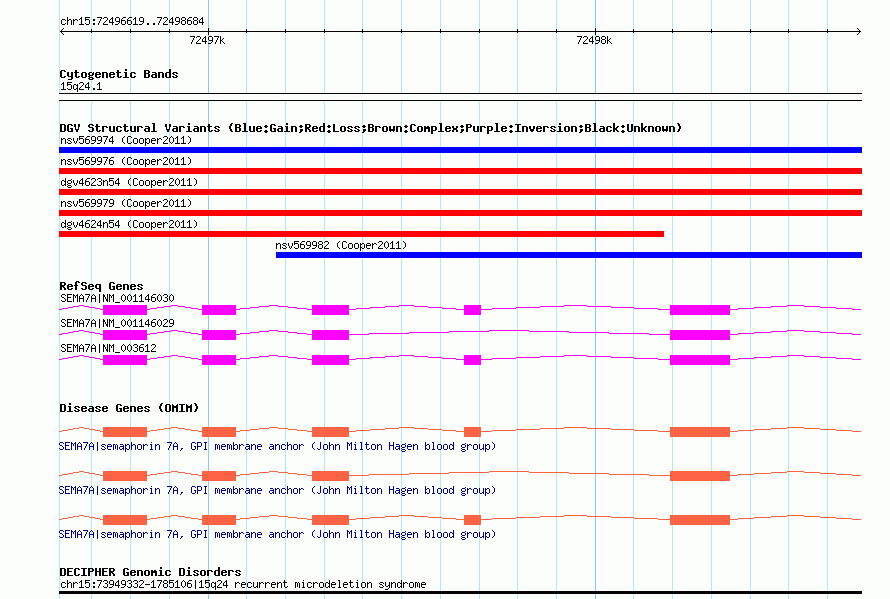This screenshot has width=890, height=599.
Task: Open the RefSeq Genes track title
Action: pos(101,286)
